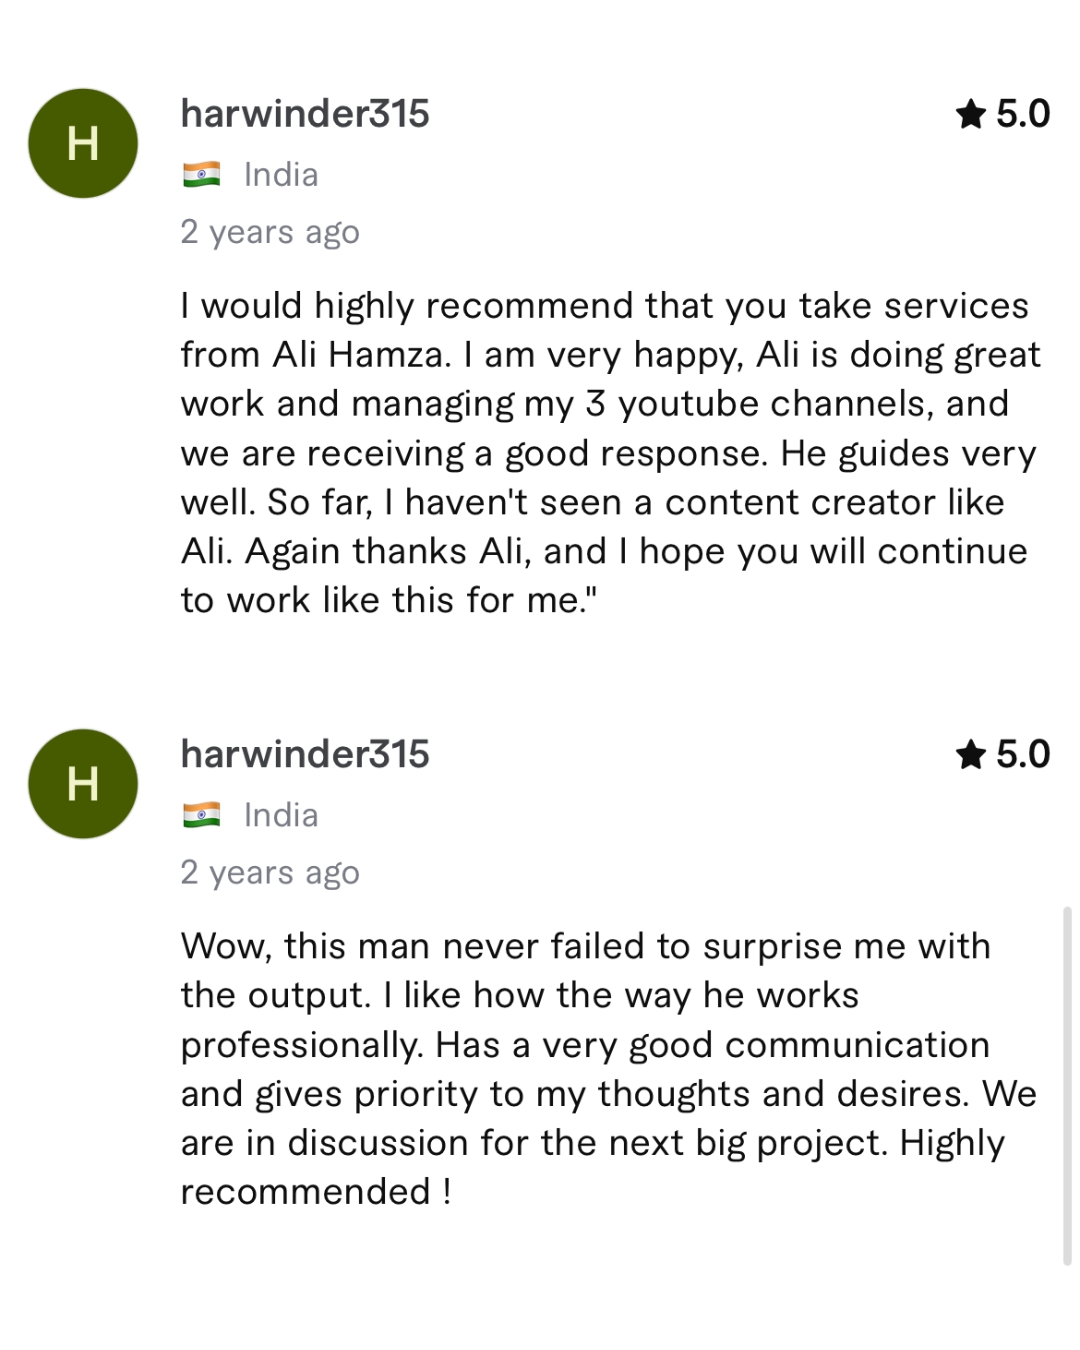Click the "Wow, this man never failed" review text
The height and width of the screenshot is (1350, 1080).
(x=585, y=946)
